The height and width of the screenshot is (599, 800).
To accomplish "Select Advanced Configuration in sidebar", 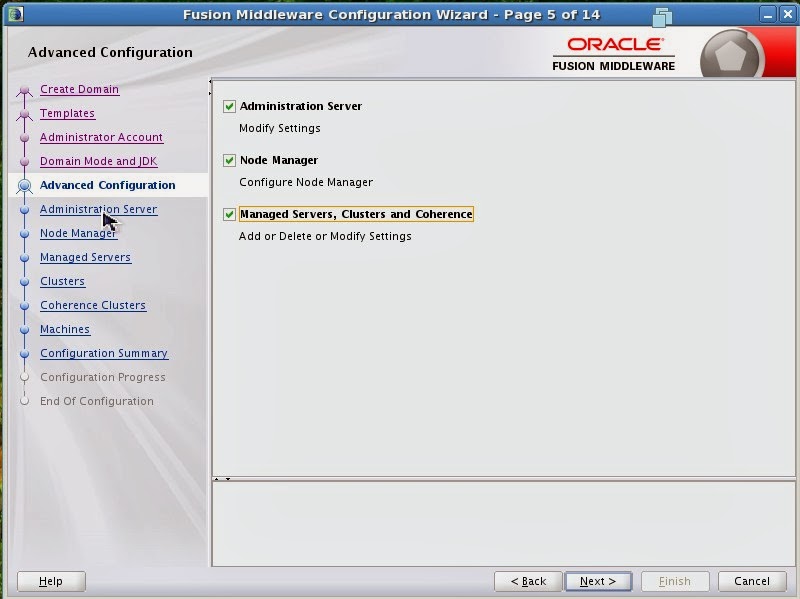I will pyautogui.click(x=108, y=185).
